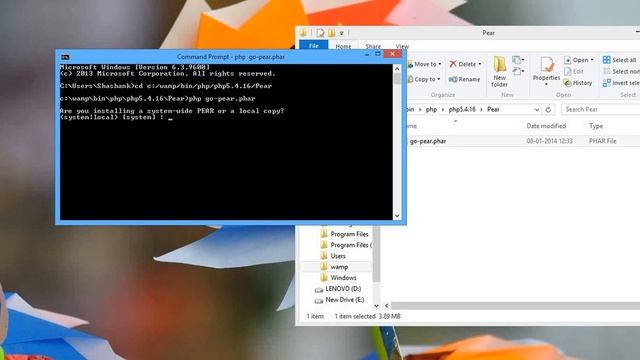Open the Command Prompt system menu icon

click(65, 57)
